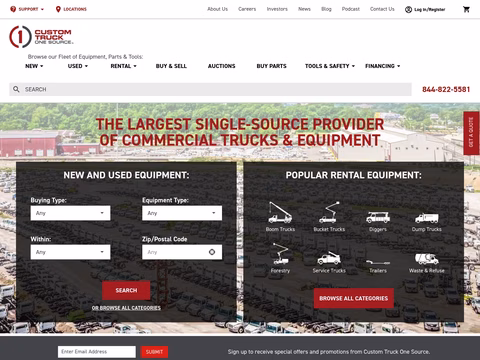
Task: Click the Browse All Categories button
Action: pos(354,298)
